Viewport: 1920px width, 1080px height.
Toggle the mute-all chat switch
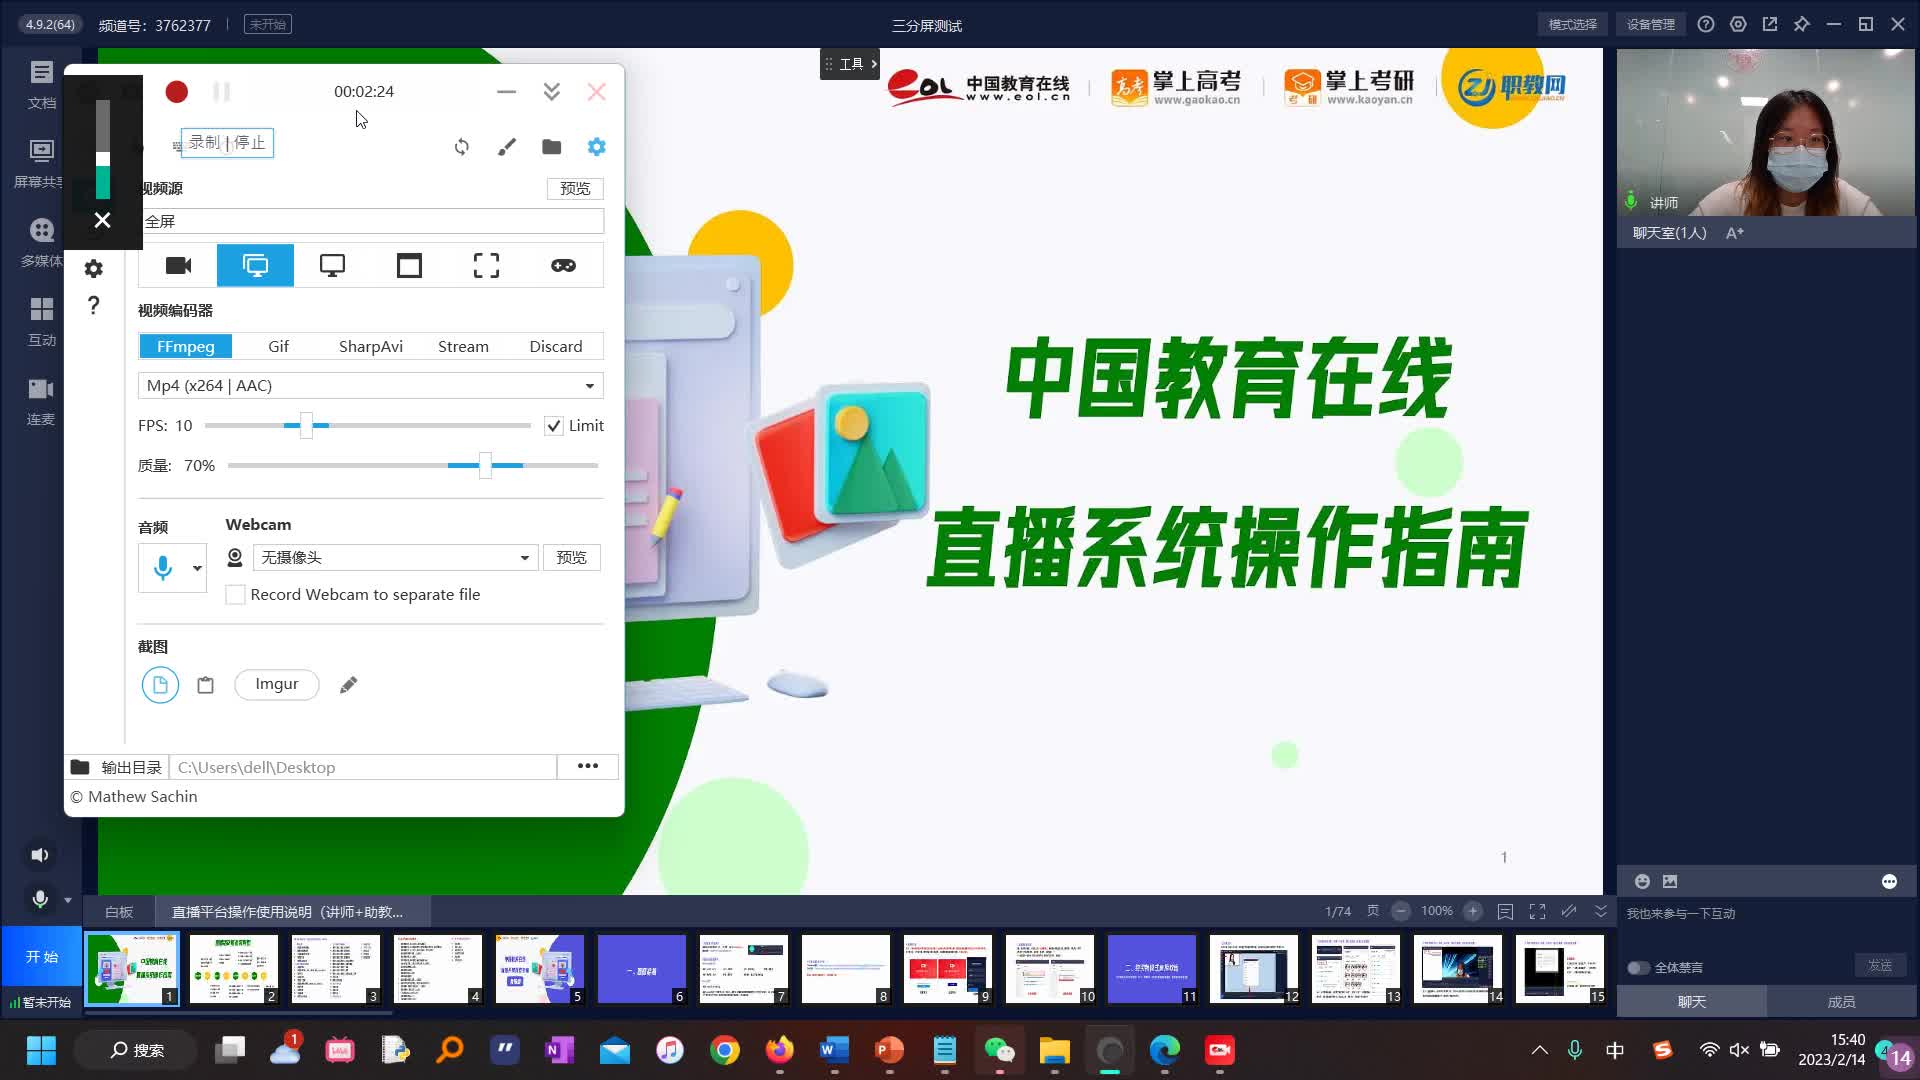(1638, 968)
